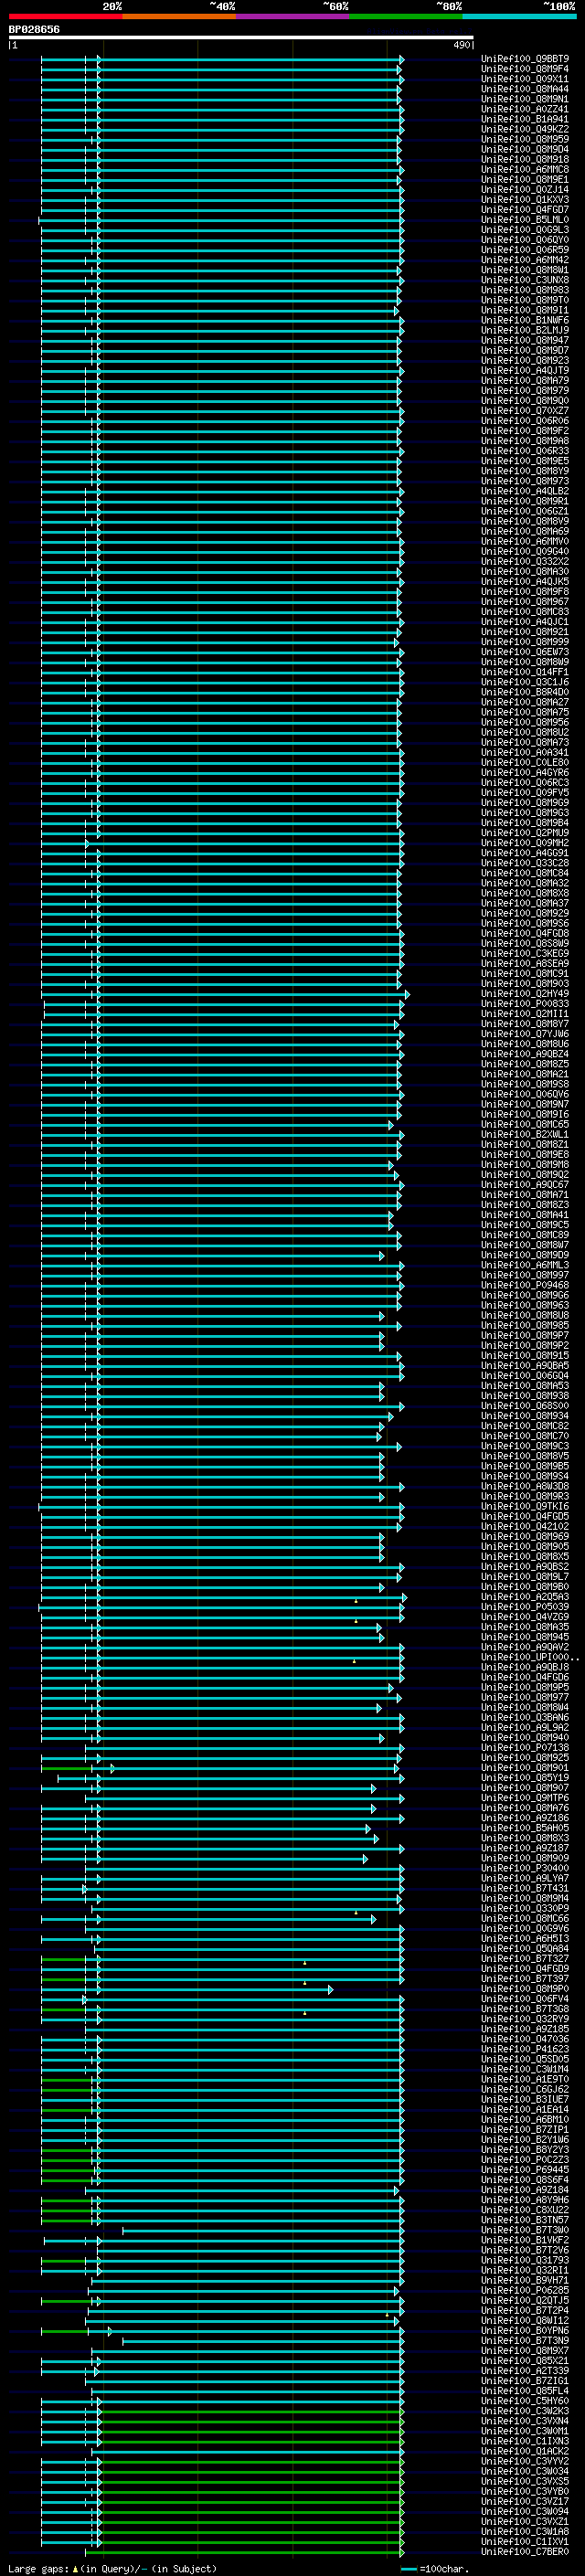
Task: Click the cyan ~100% identity legend bar
Action: (x=520, y=16)
